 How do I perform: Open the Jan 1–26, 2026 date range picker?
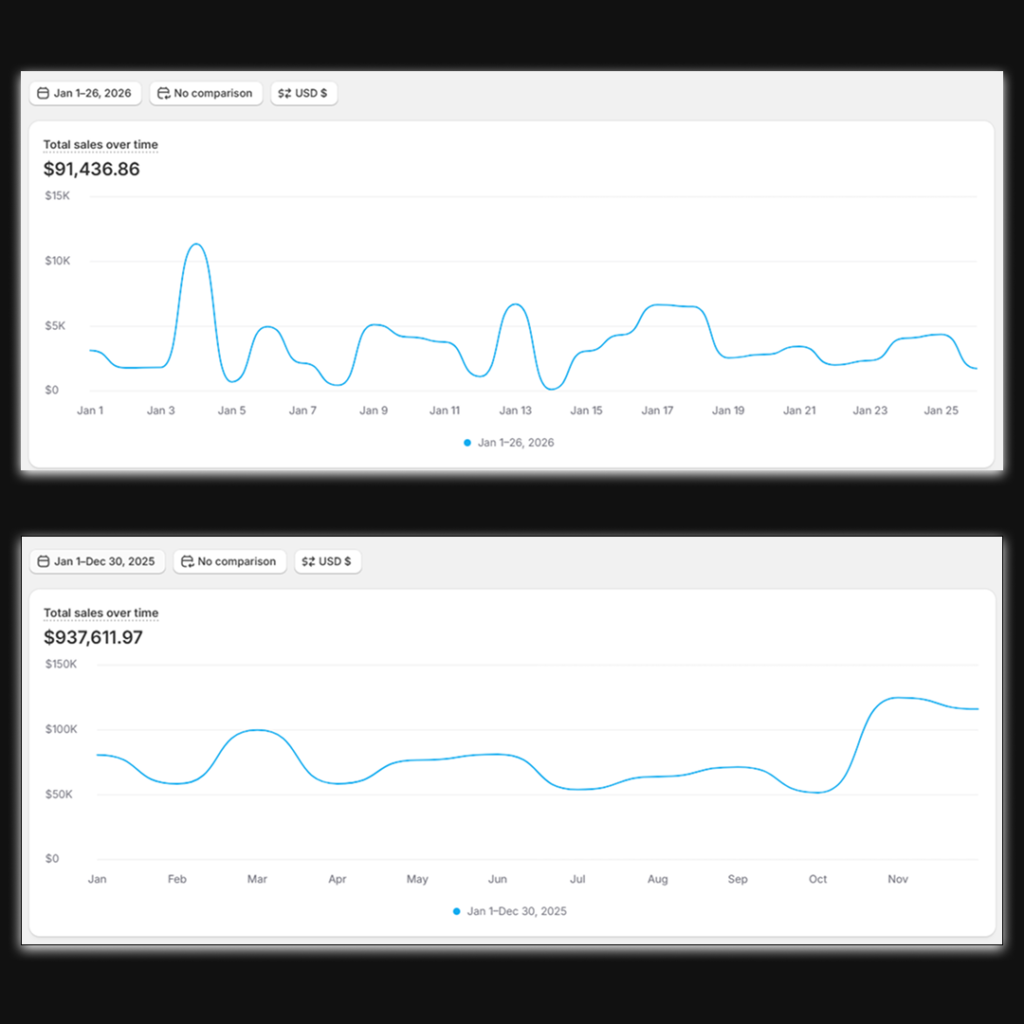[x=92, y=94]
